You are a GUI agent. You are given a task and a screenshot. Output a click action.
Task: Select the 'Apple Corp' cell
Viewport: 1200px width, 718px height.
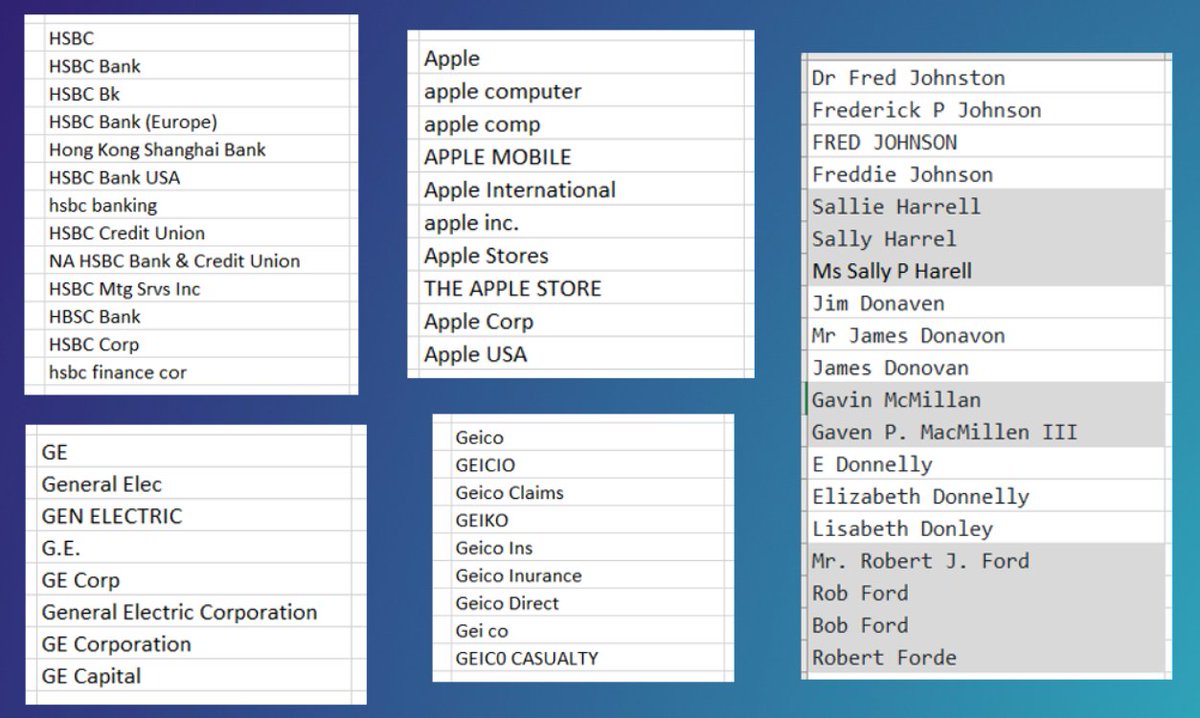tap(581, 322)
